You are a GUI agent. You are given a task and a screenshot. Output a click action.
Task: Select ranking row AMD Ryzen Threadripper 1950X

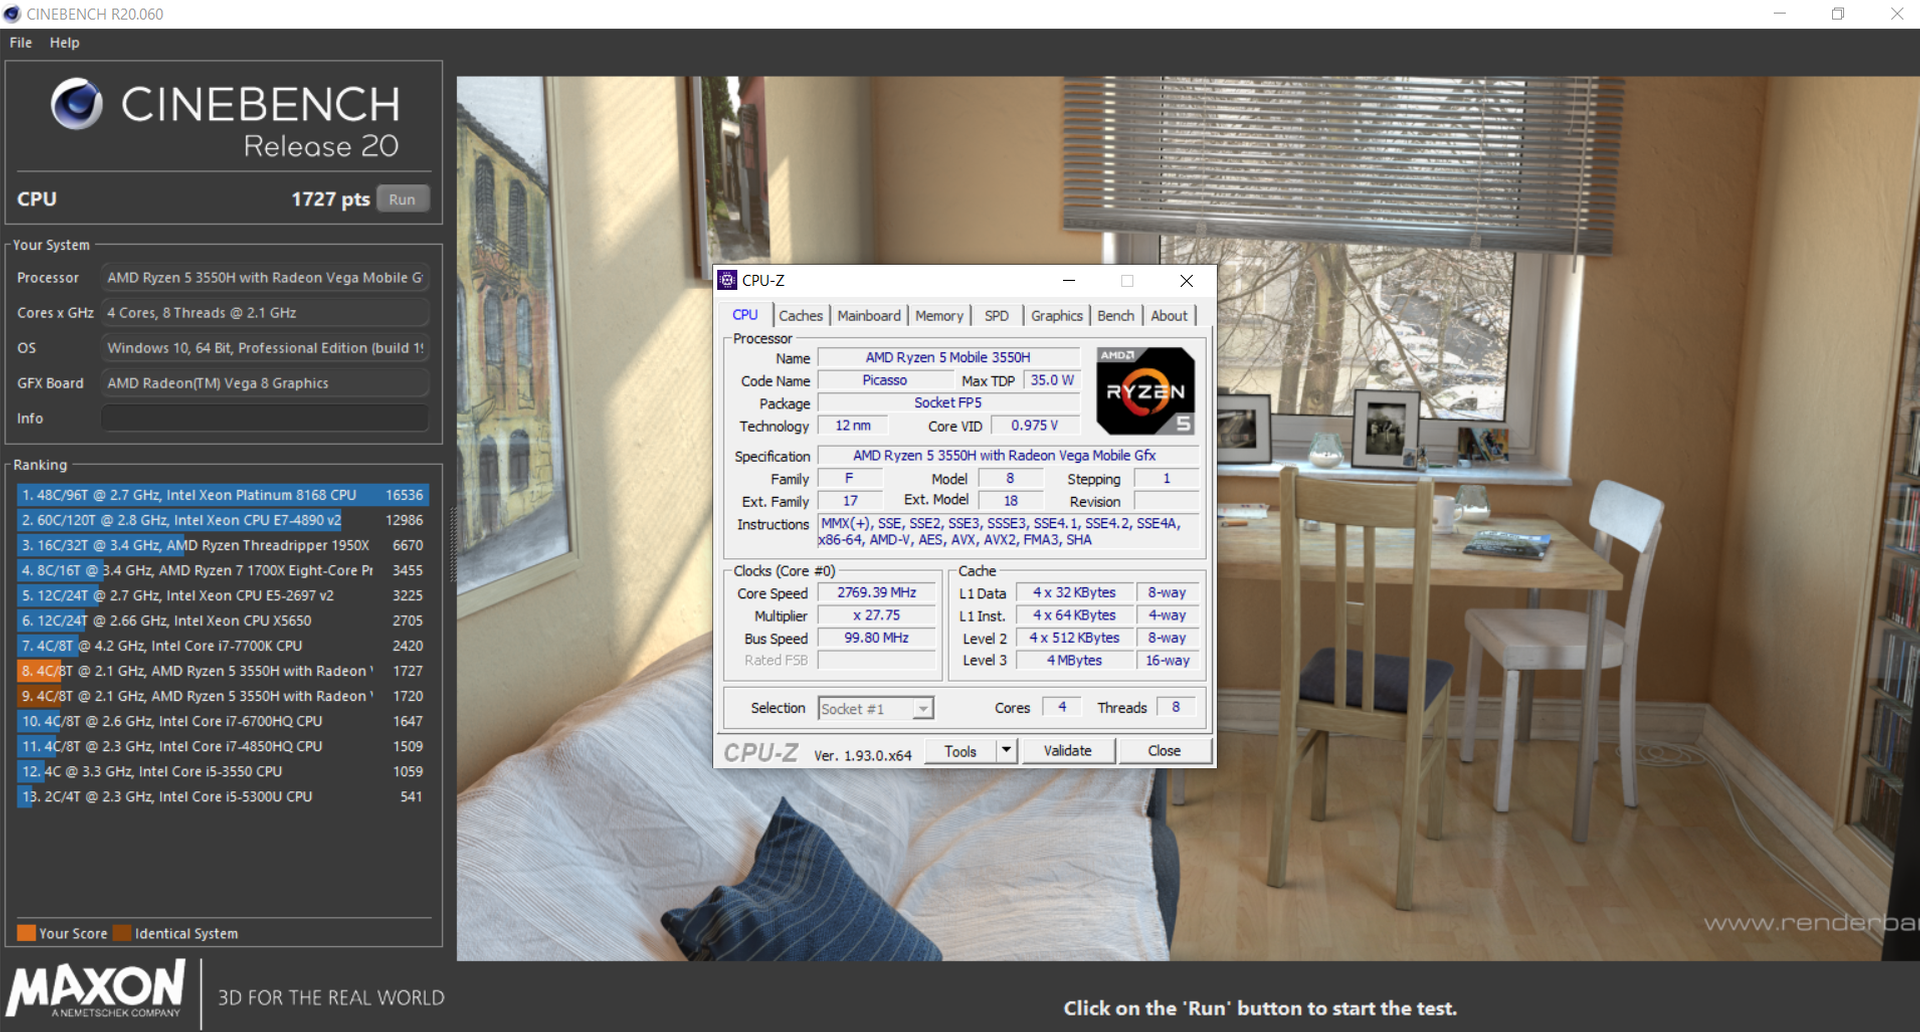pyautogui.click(x=223, y=545)
